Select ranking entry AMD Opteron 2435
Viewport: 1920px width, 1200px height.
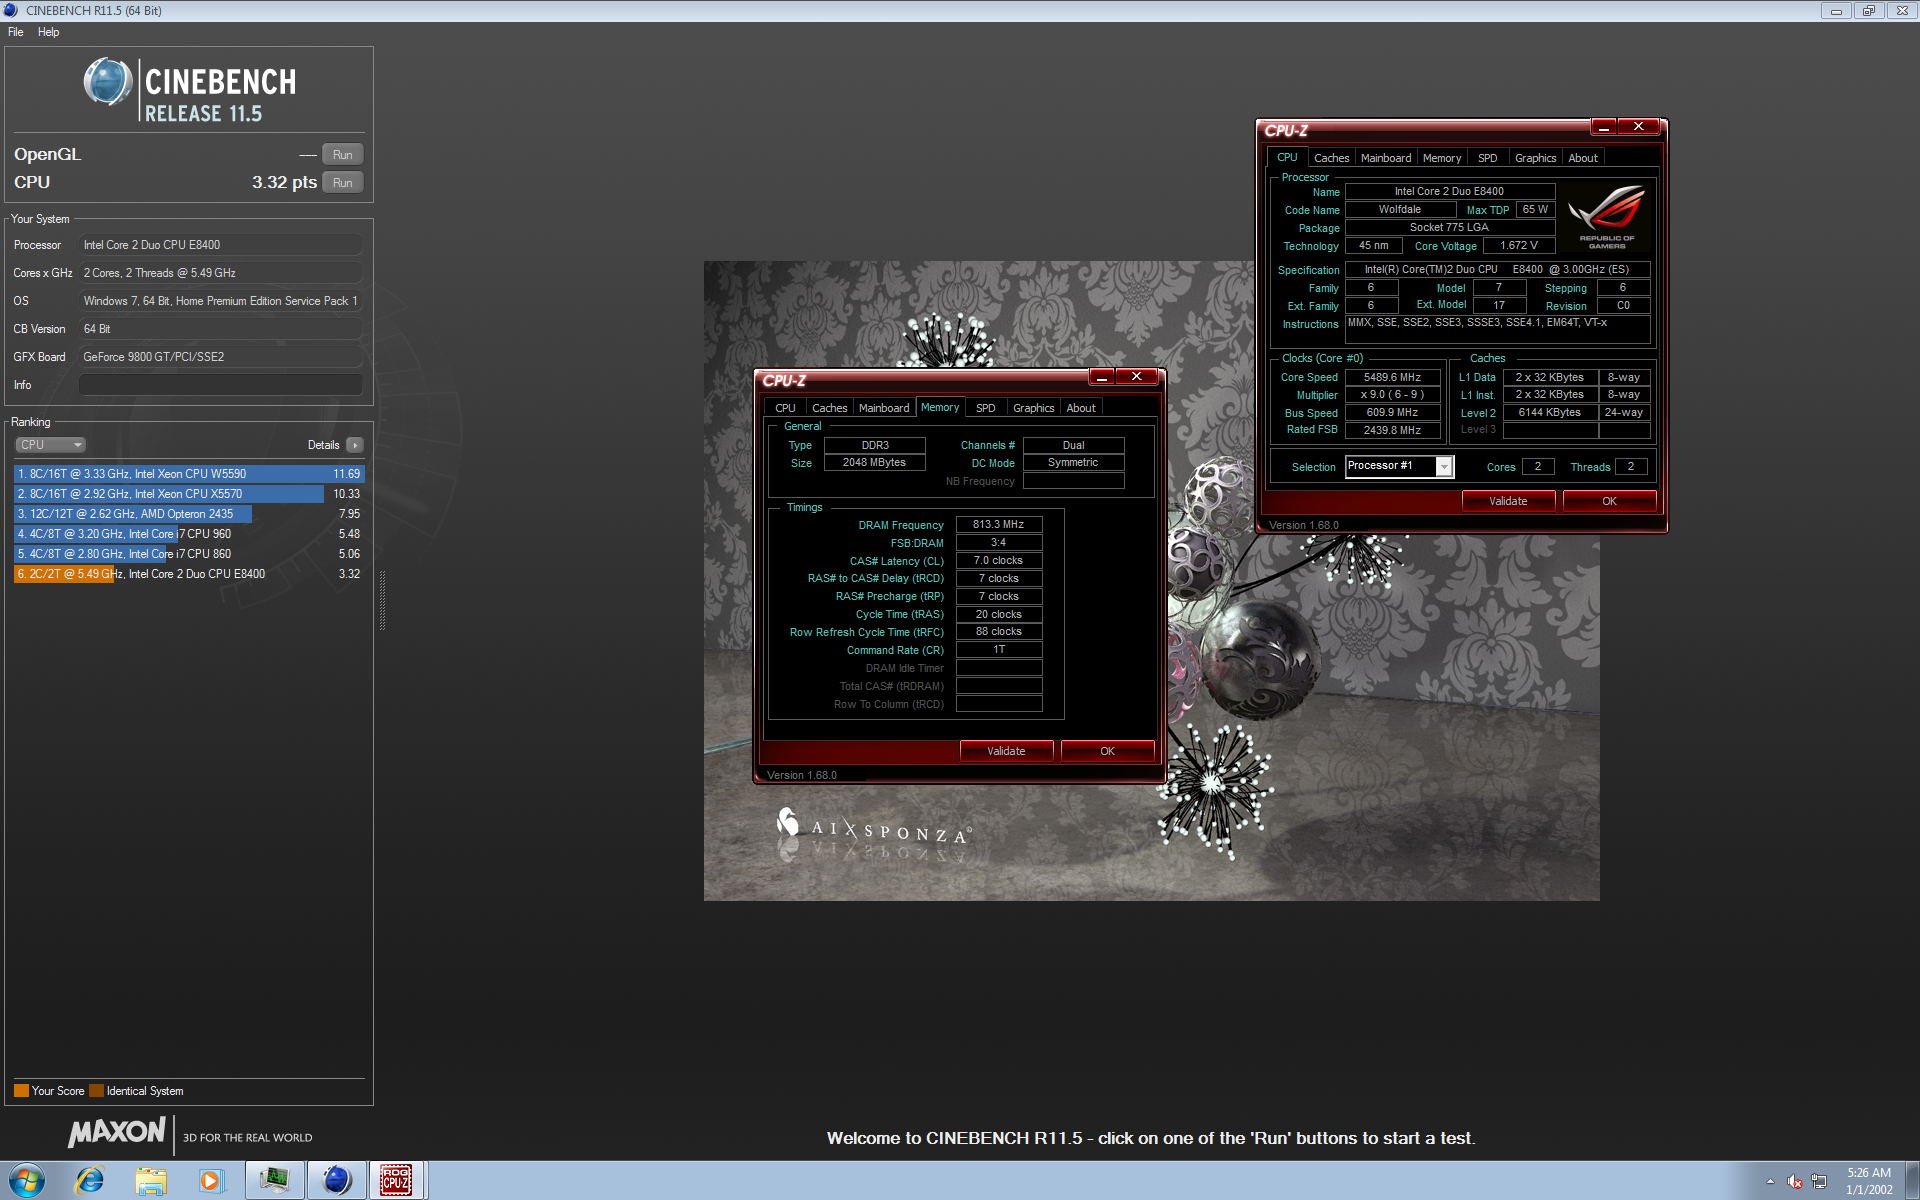pyautogui.click(x=189, y=514)
